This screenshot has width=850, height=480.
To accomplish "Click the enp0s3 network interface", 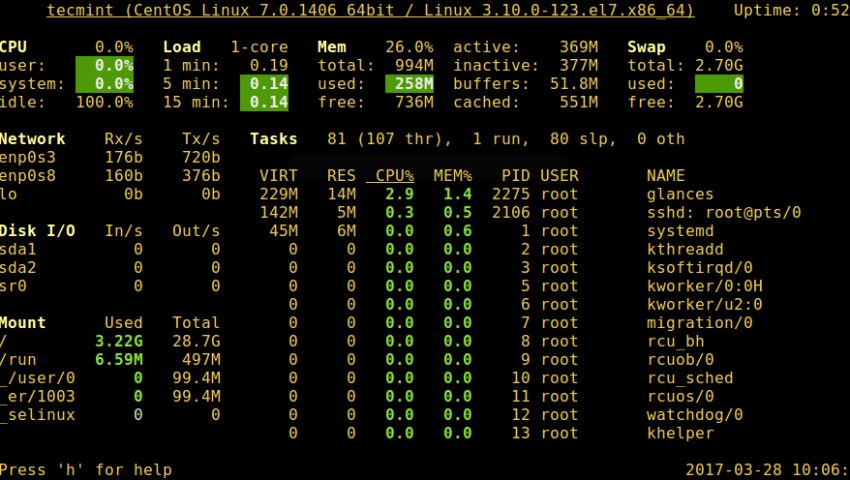I will coord(27,157).
